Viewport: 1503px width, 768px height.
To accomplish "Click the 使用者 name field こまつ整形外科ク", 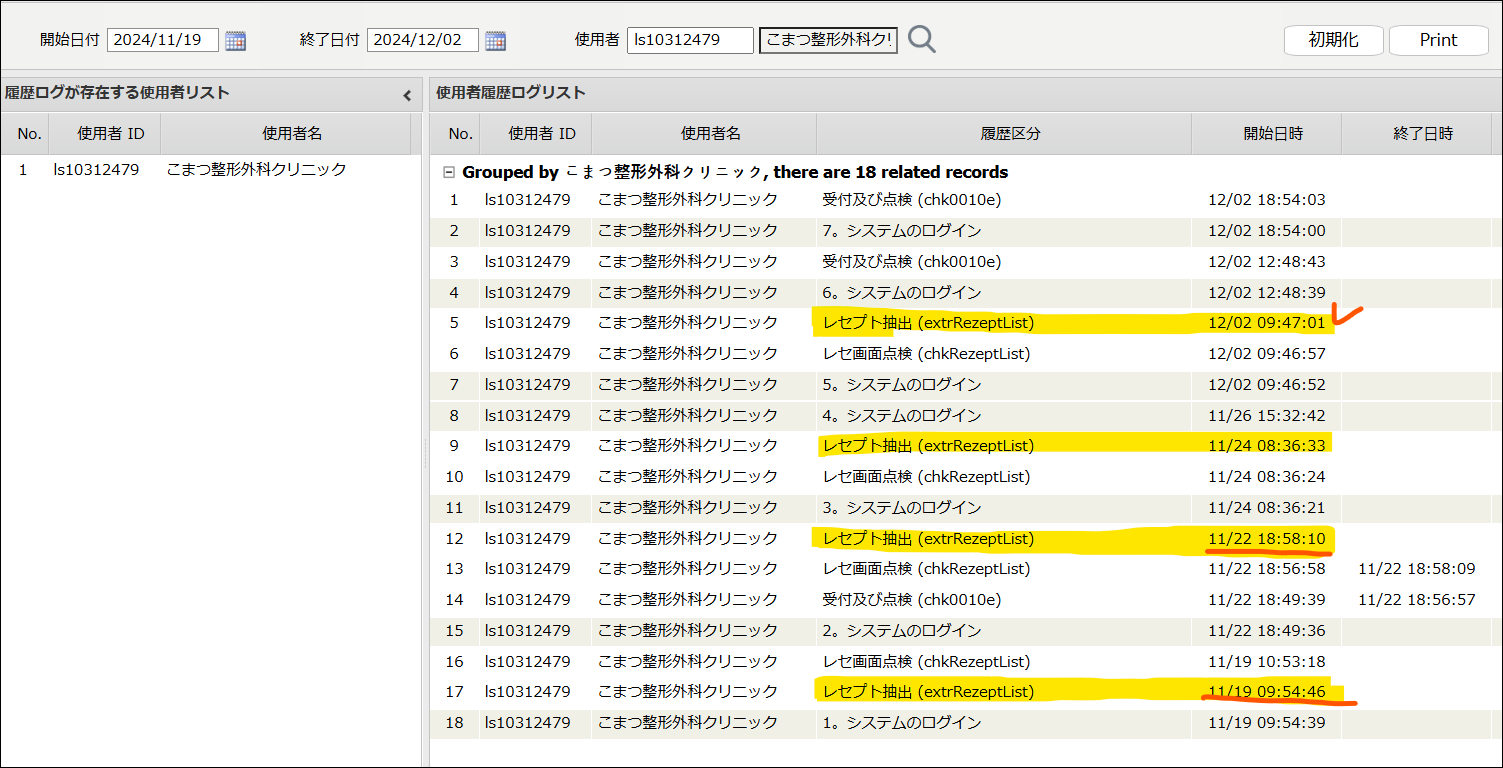I will (829, 40).
